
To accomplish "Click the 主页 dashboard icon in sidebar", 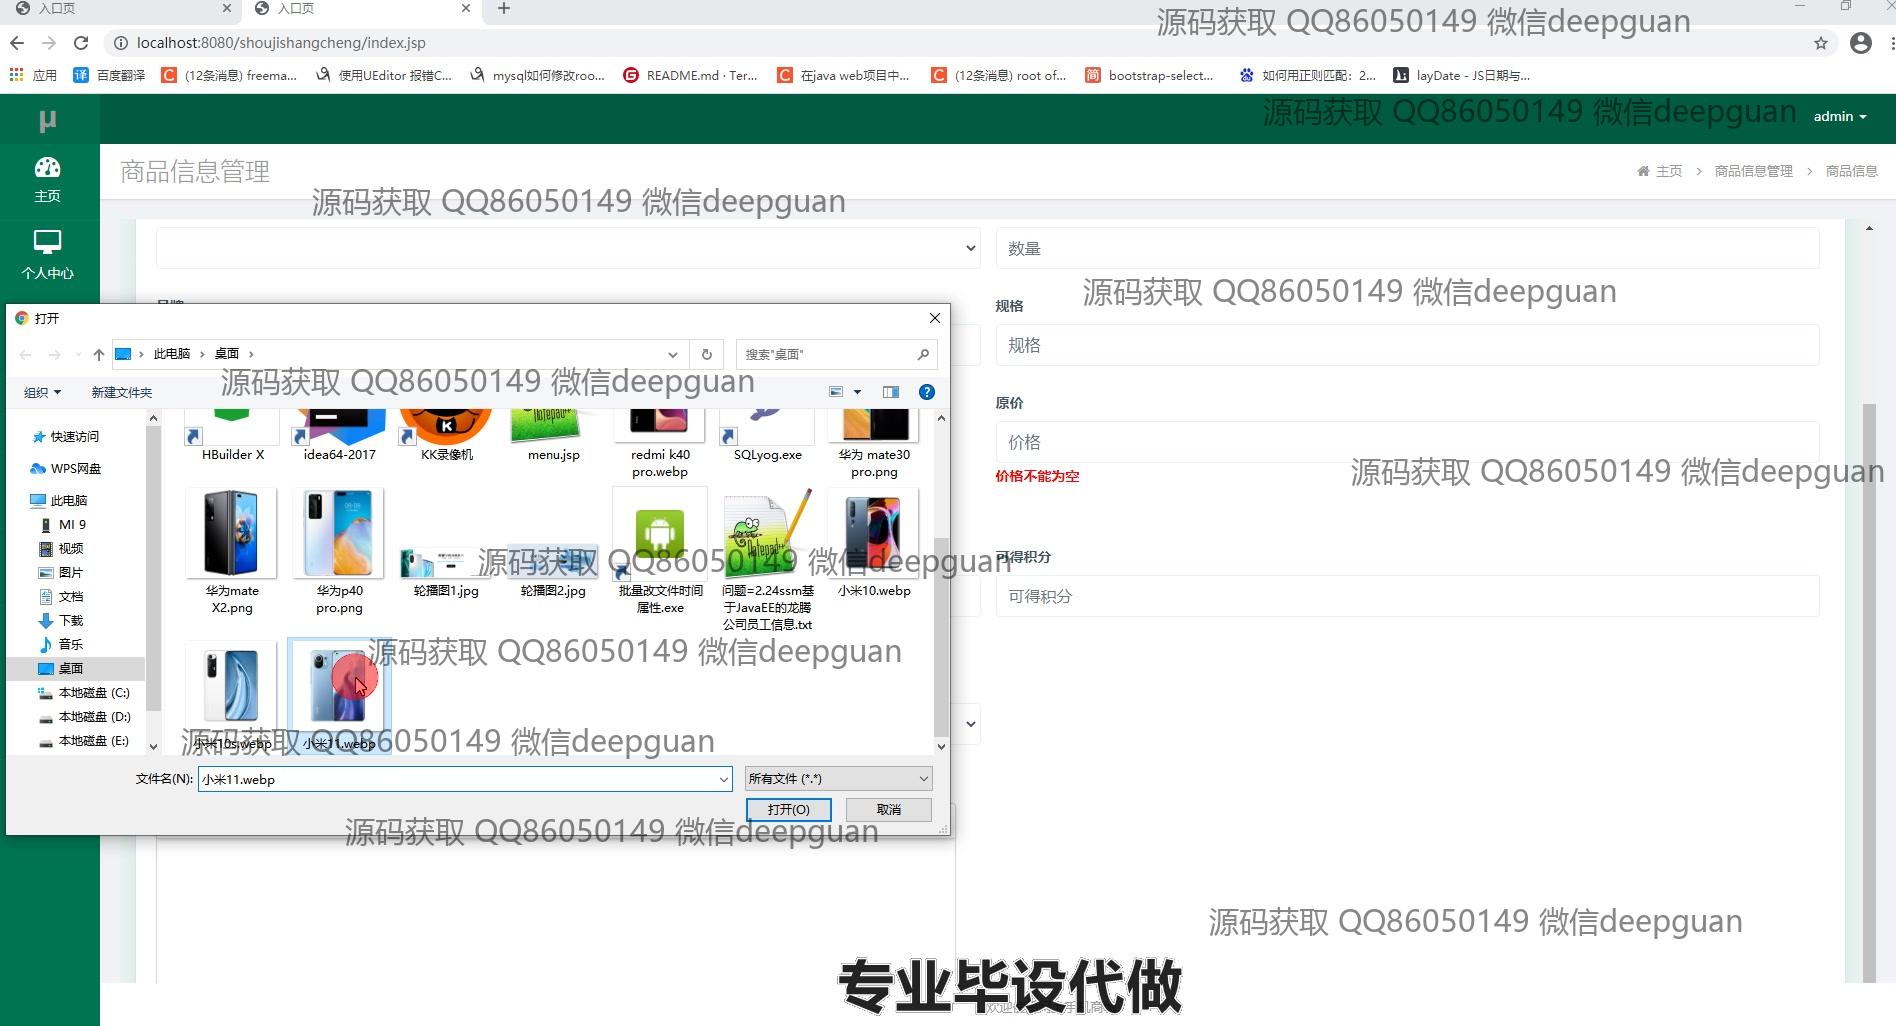I will click(x=47, y=168).
